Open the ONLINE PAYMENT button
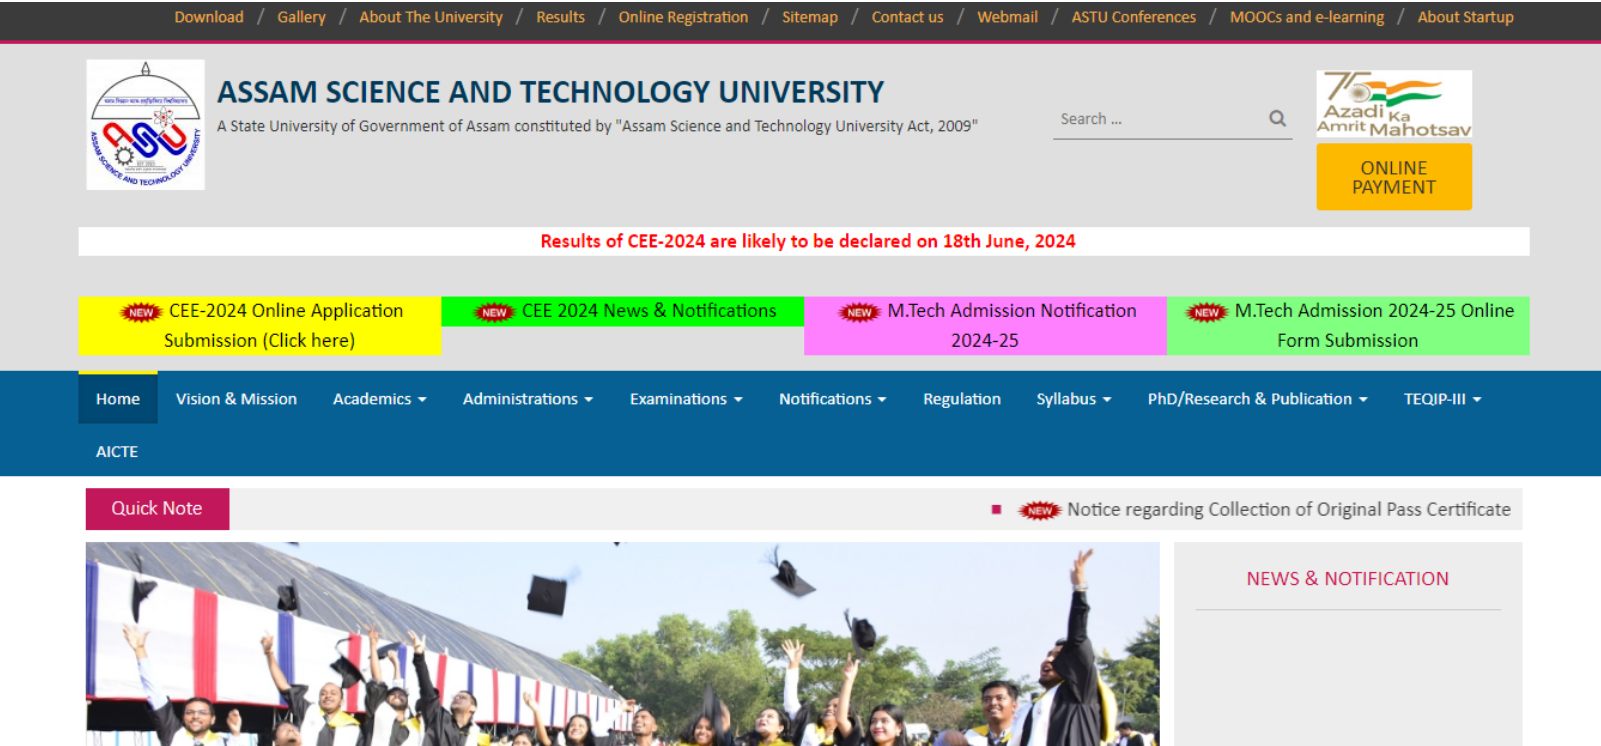This screenshot has height=746, width=1601. click(x=1394, y=177)
